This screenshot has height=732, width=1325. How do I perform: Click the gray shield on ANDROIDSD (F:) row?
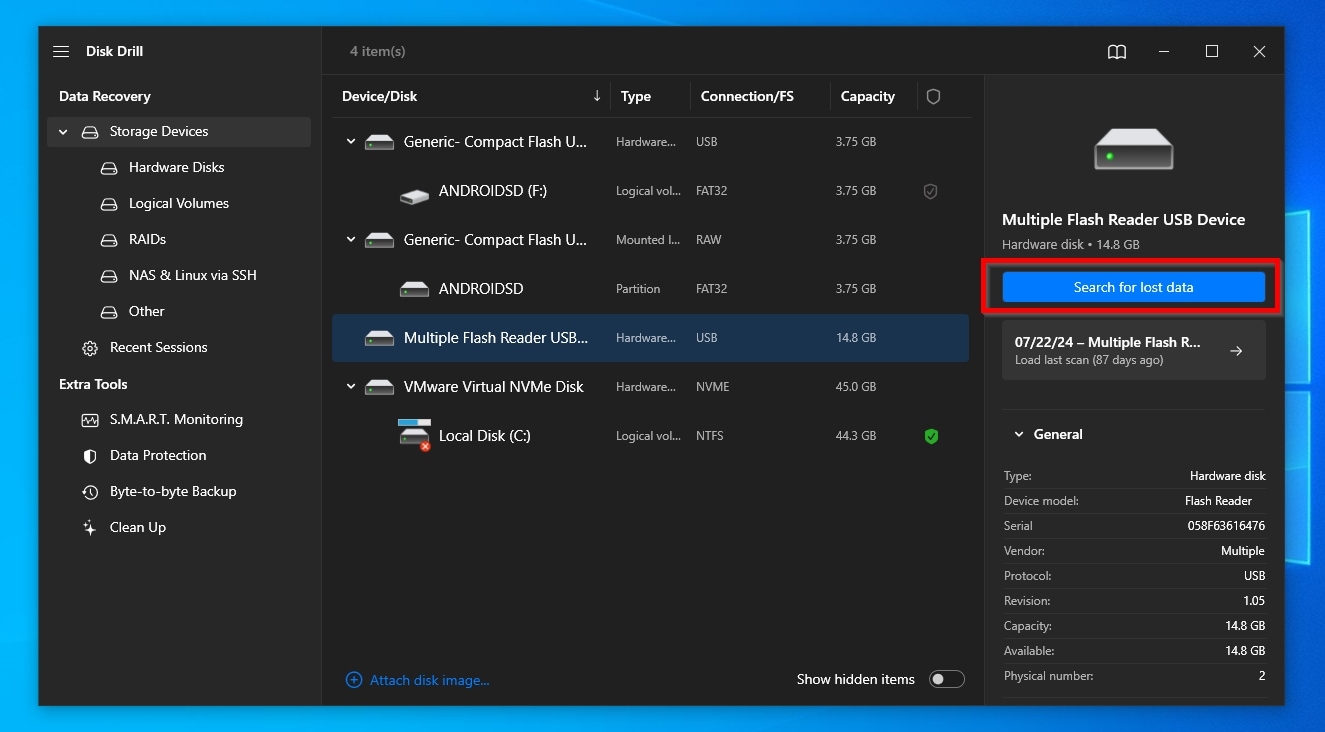coord(930,192)
